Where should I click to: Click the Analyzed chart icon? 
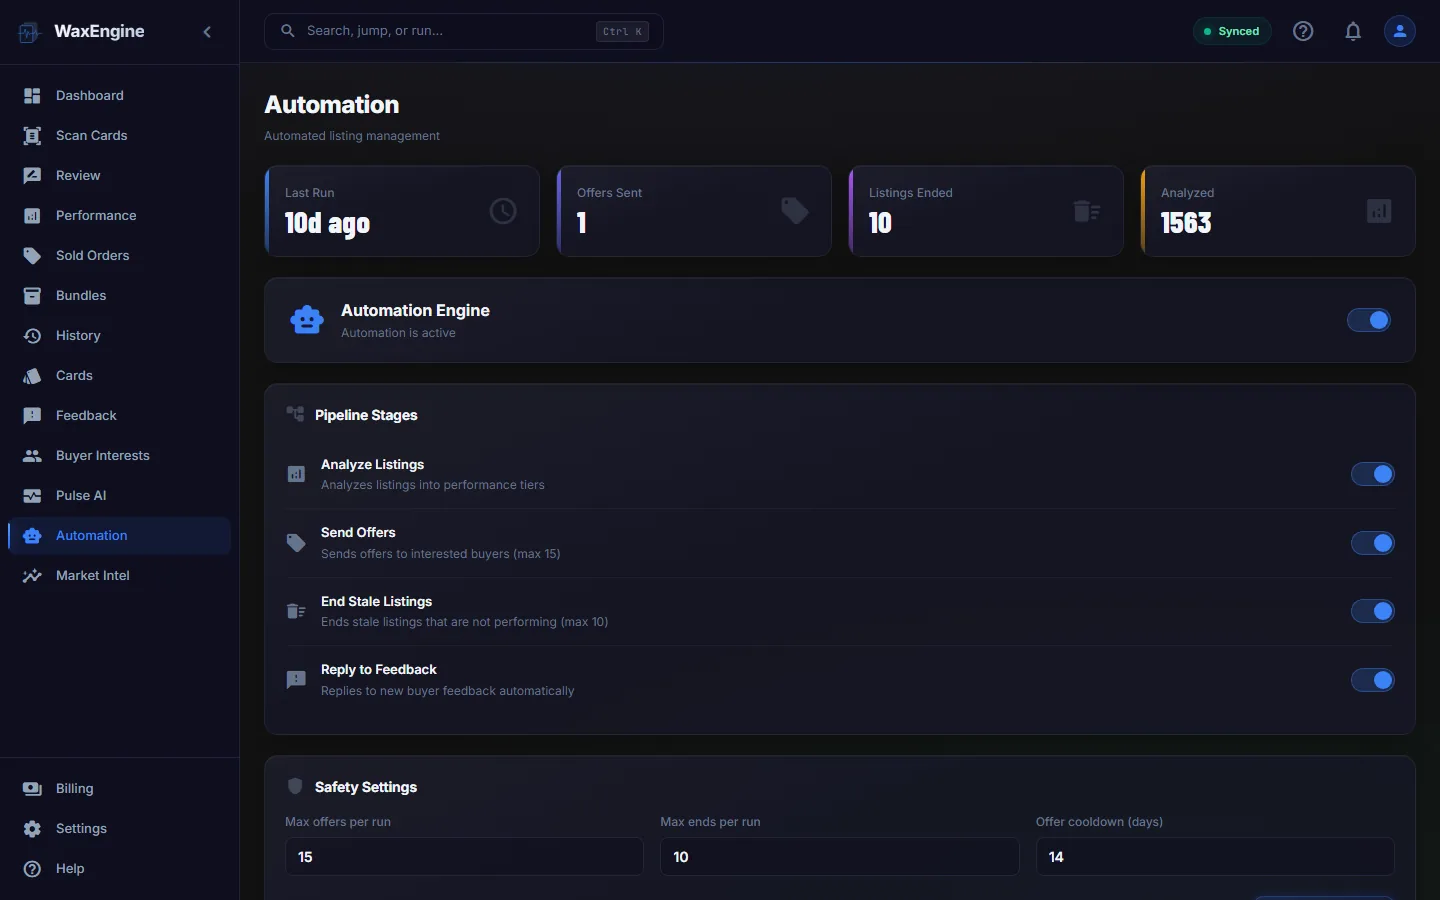[x=1379, y=211]
